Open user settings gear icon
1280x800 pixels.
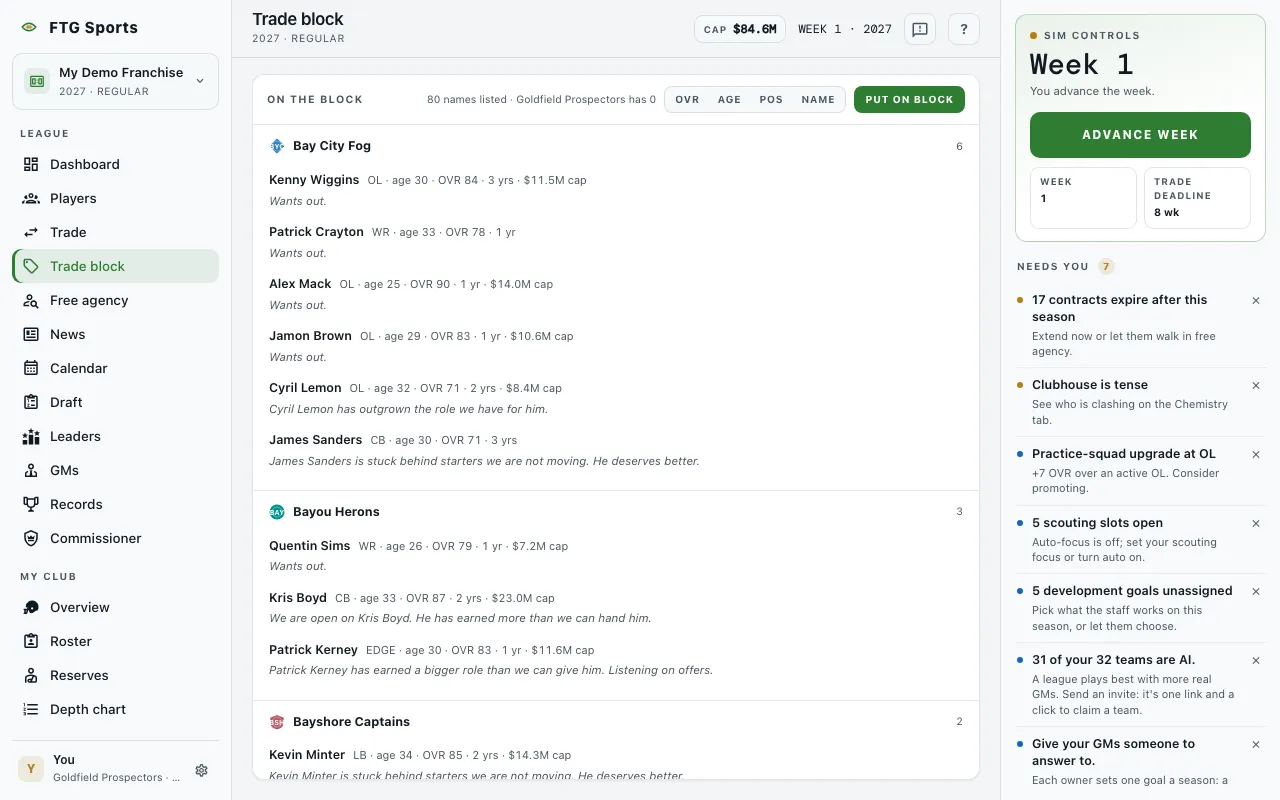click(x=201, y=770)
